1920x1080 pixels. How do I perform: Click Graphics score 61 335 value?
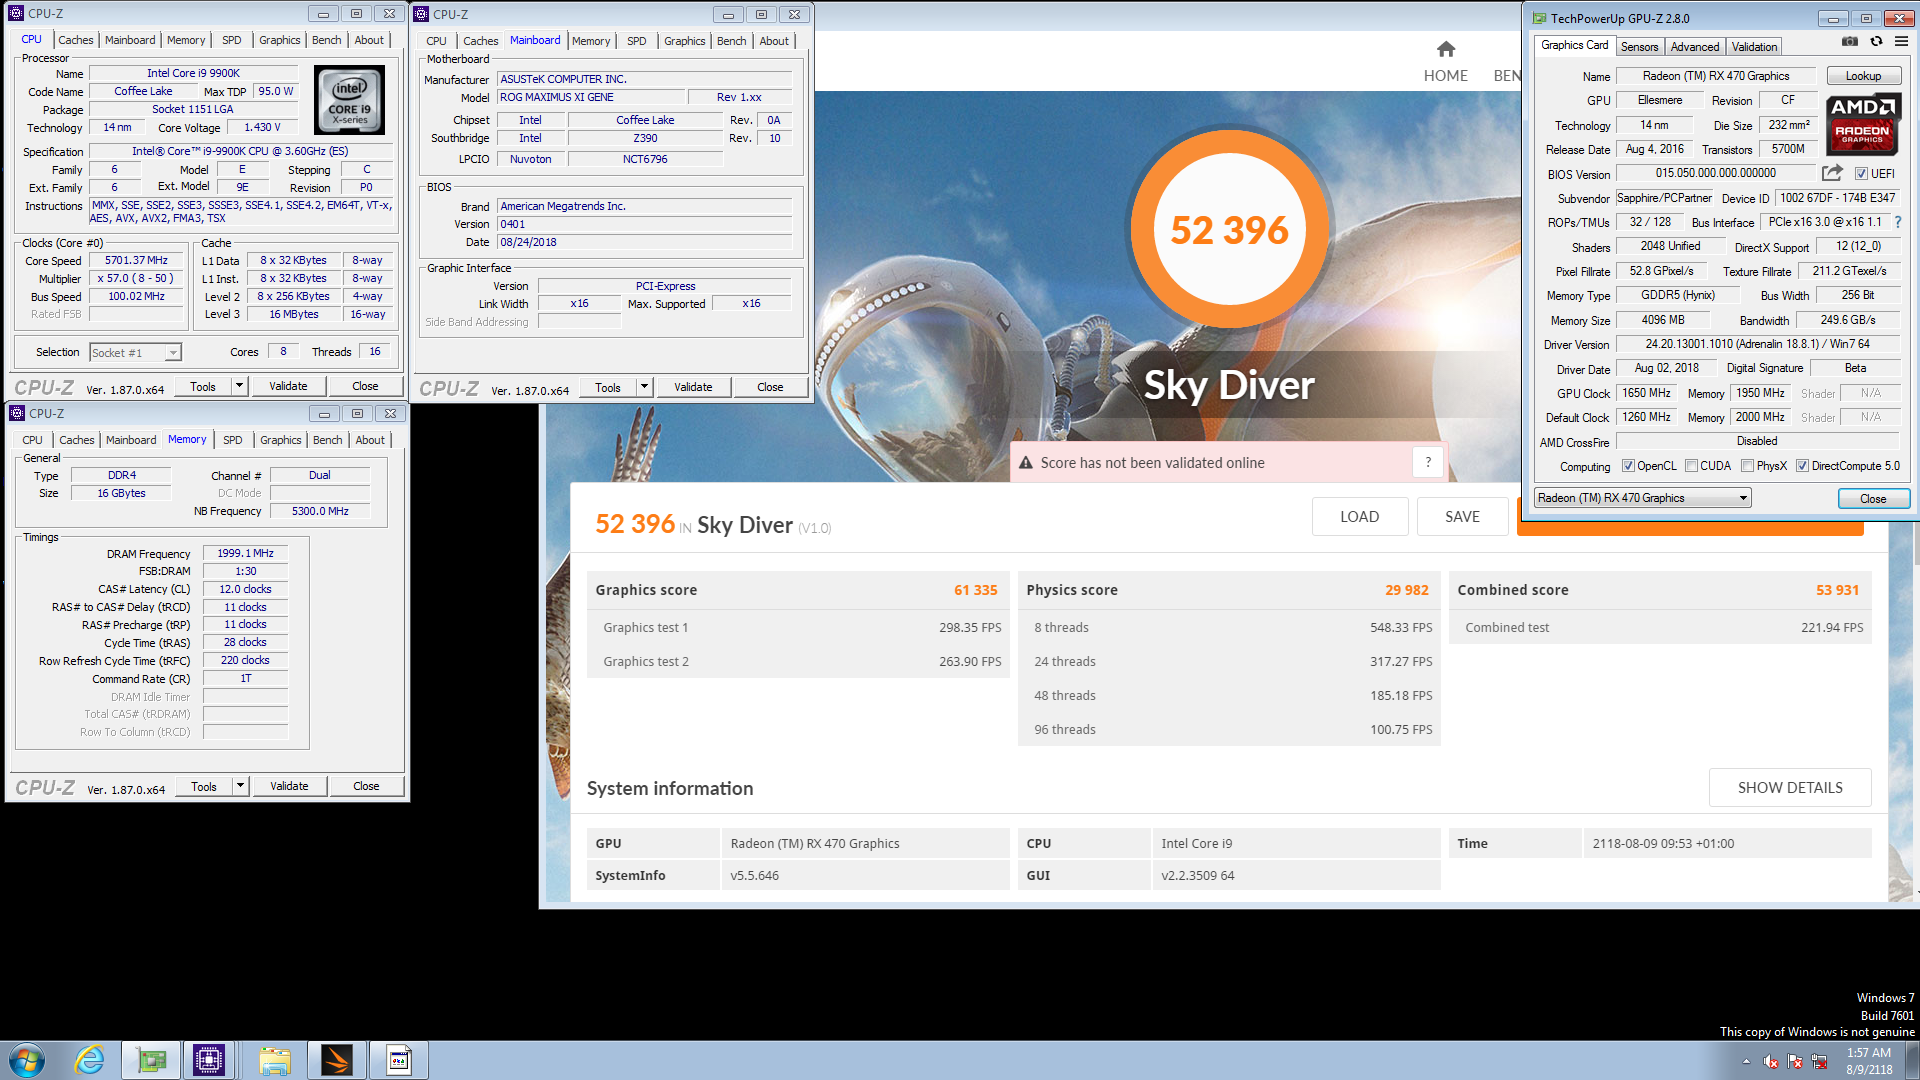coord(976,590)
